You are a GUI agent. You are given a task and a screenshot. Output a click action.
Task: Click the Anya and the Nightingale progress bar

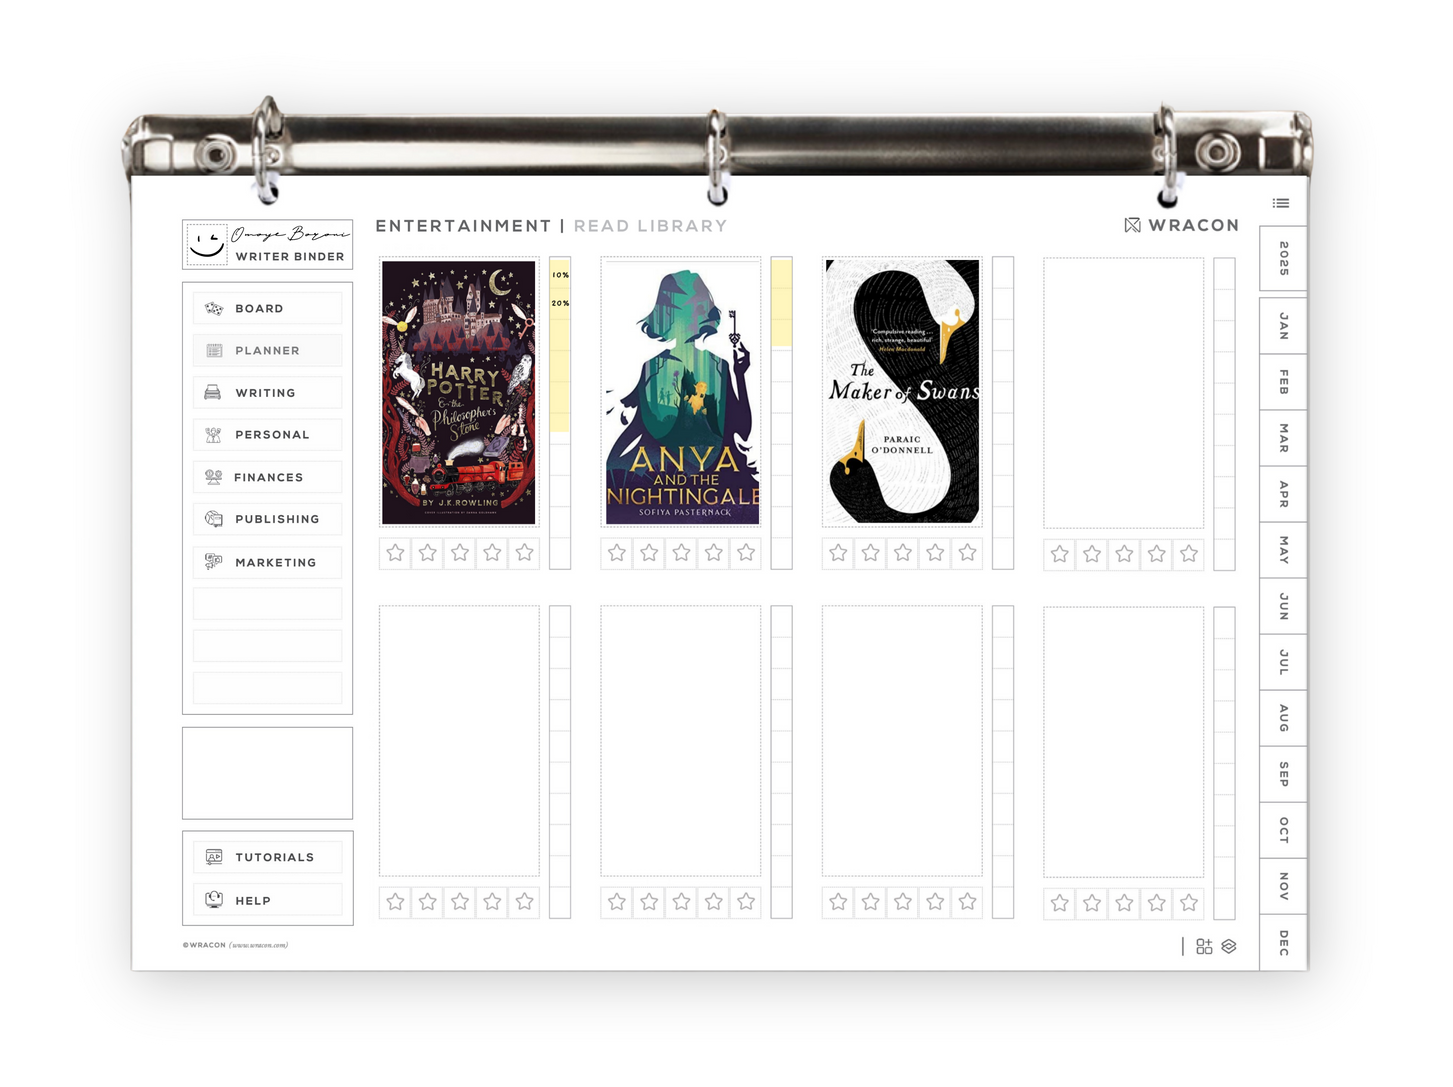pos(782,413)
